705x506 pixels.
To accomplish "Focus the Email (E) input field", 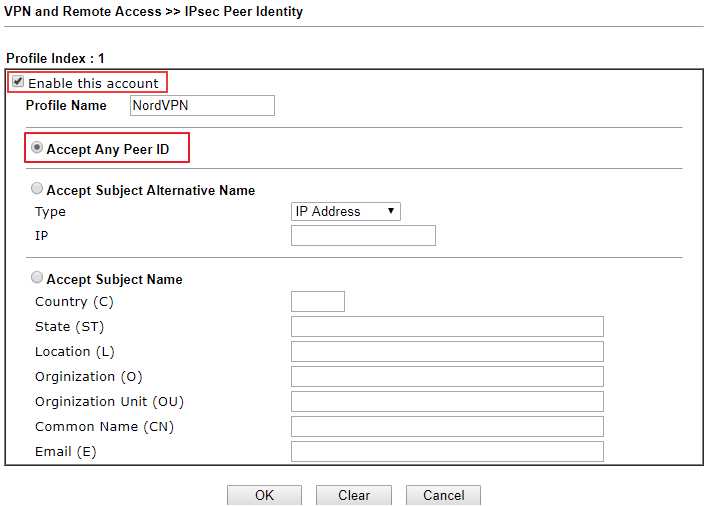I will pos(447,452).
